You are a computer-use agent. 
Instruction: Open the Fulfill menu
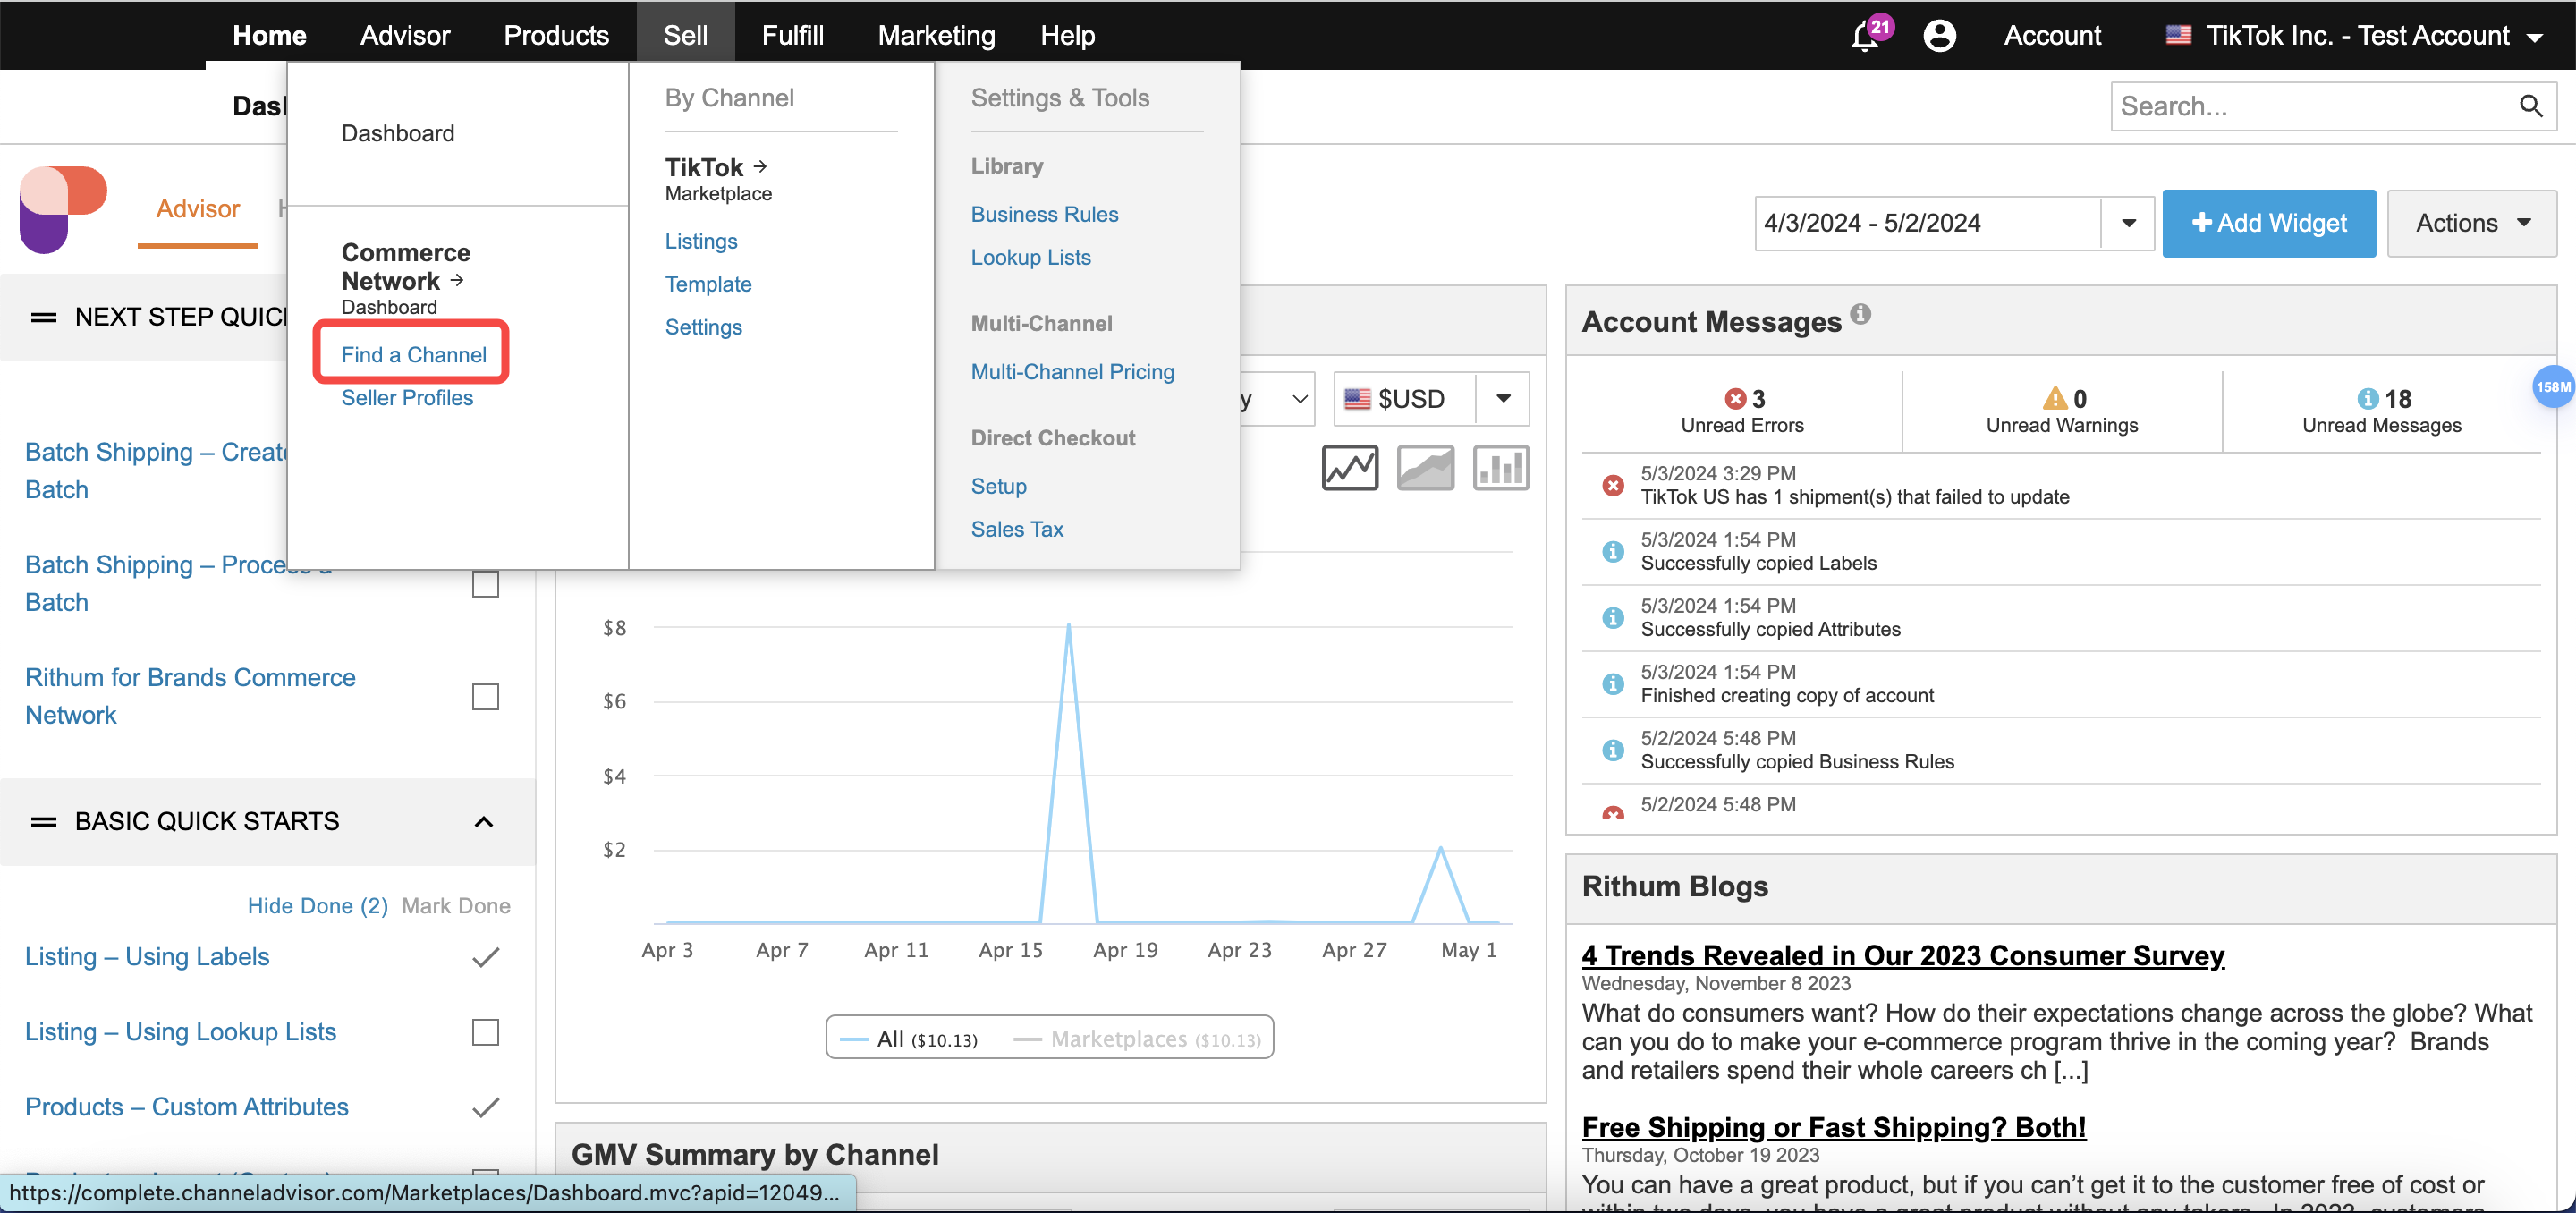click(792, 36)
